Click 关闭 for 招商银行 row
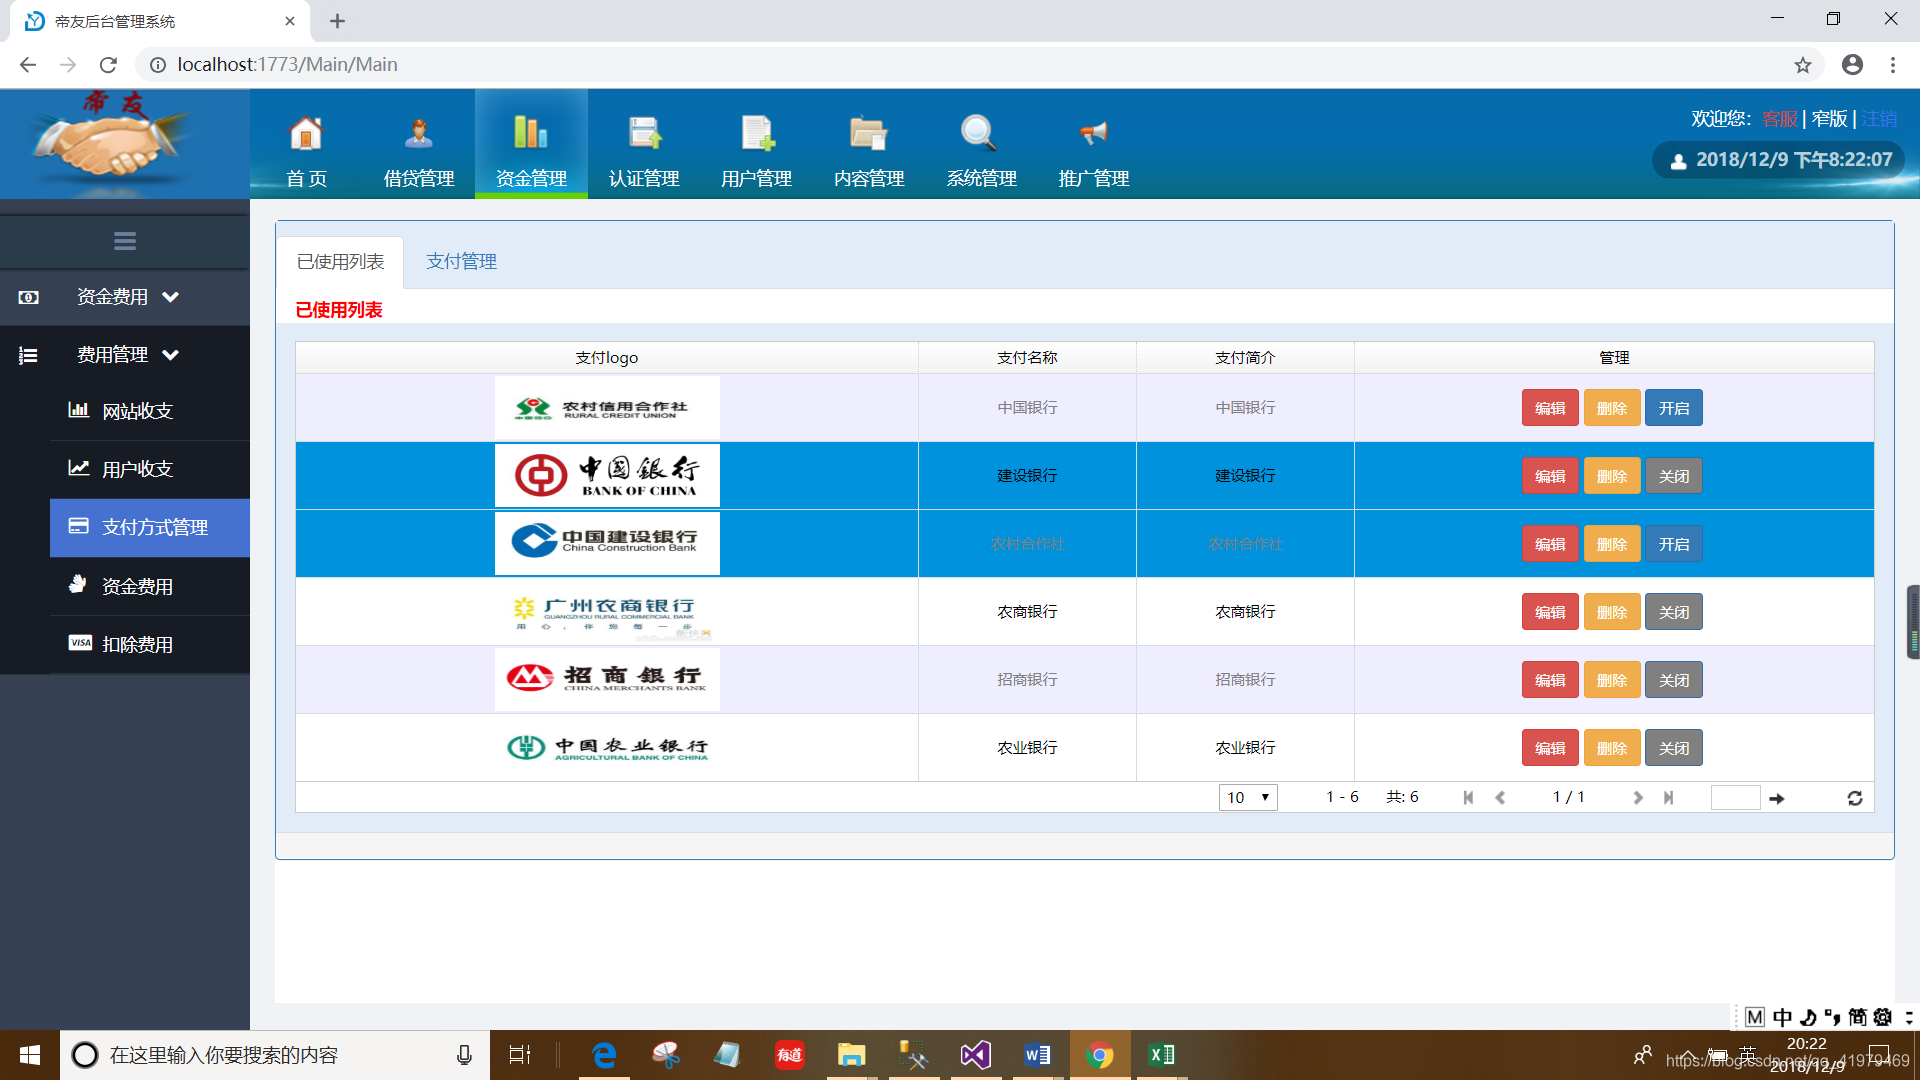Image resolution: width=1920 pixels, height=1080 pixels. [x=1674, y=680]
